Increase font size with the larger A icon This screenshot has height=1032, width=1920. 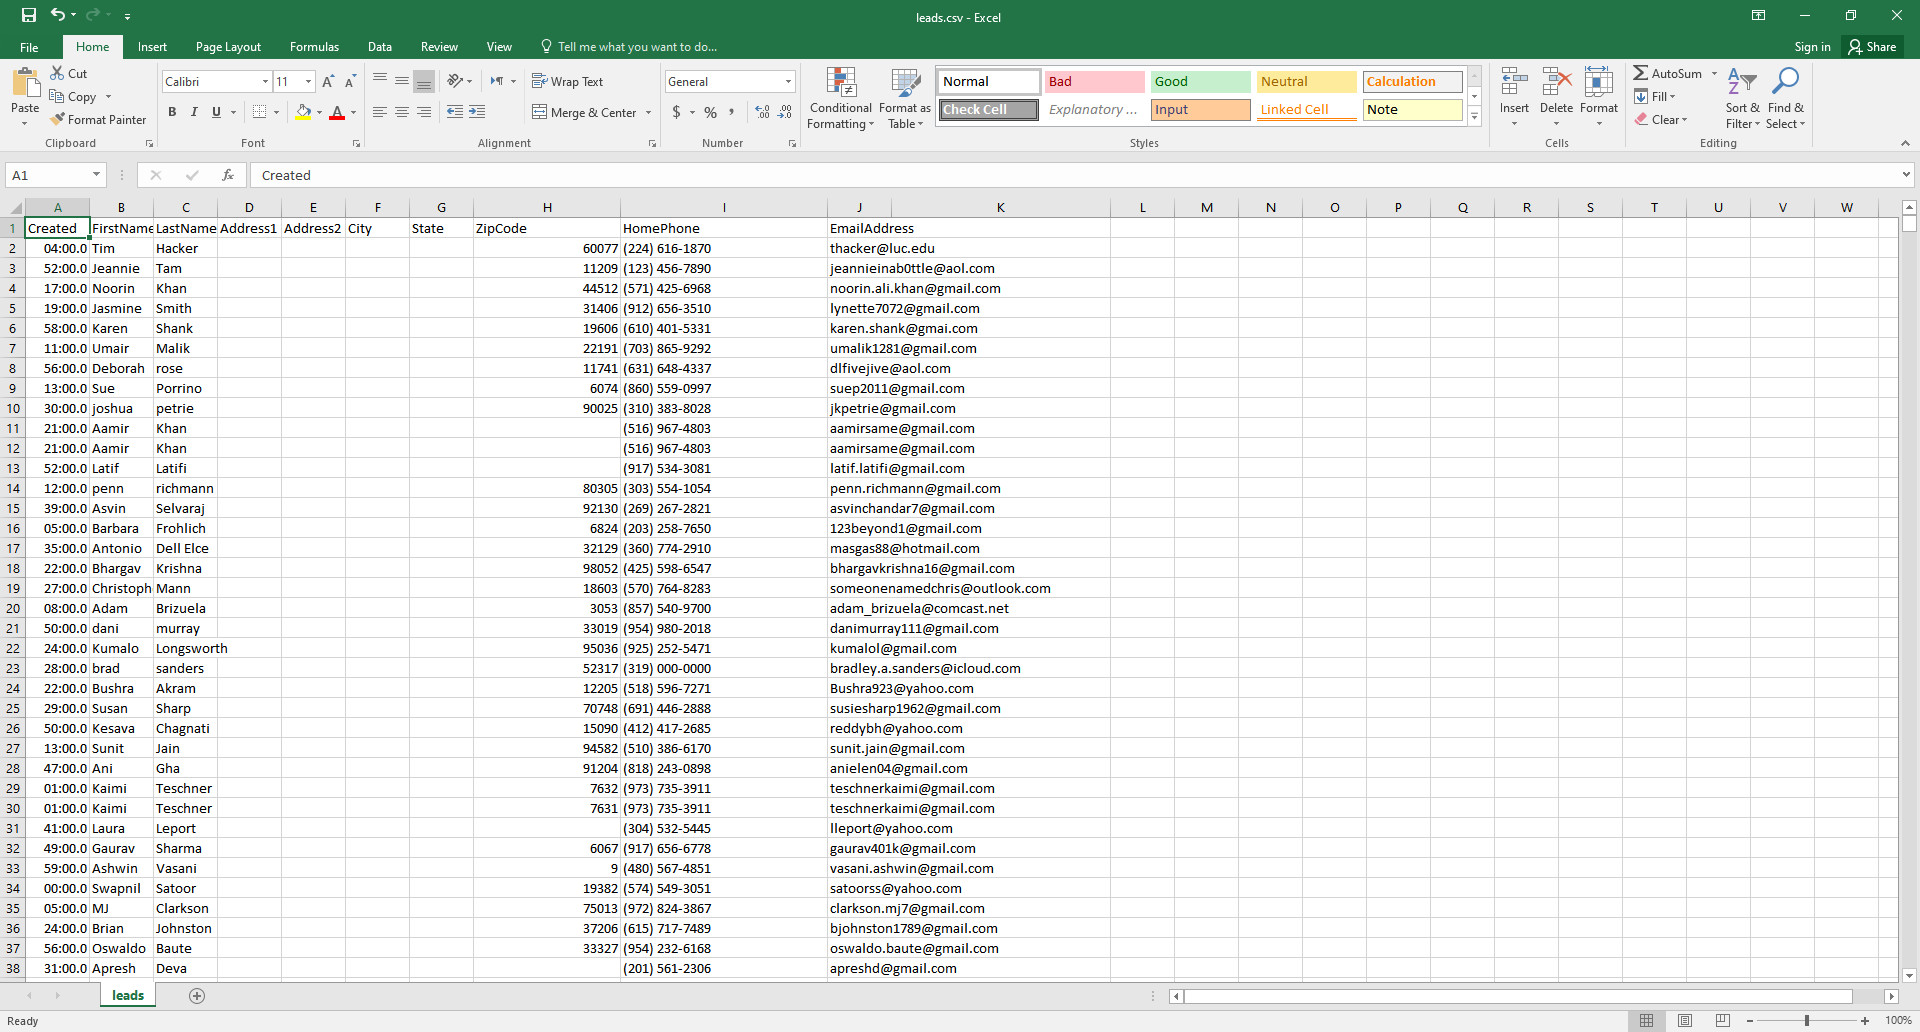click(x=328, y=82)
